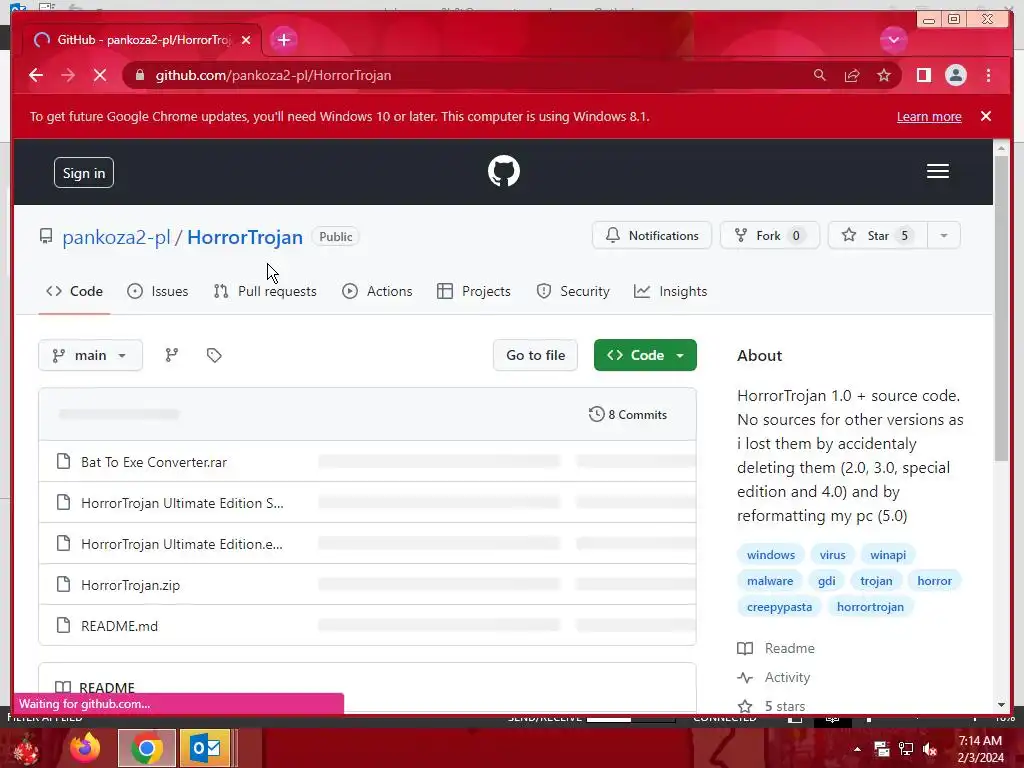Click the Sign in button
The height and width of the screenshot is (768, 1024).
(x=84, y=172)
